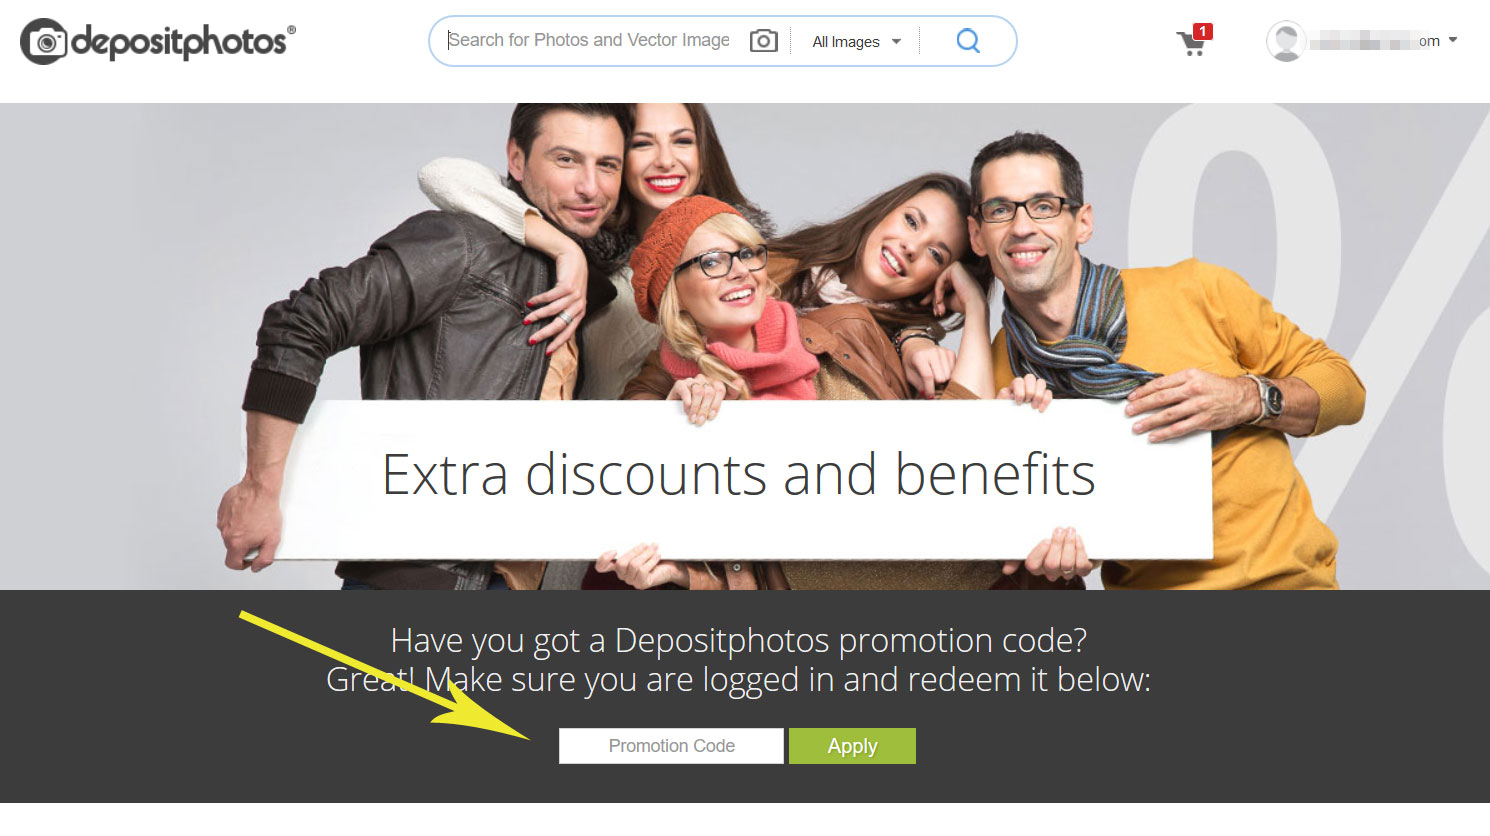Viewport: 1490px width, 836px height.
Task: Expand the account menu dropdown arrow
Action: [1453, 41]
